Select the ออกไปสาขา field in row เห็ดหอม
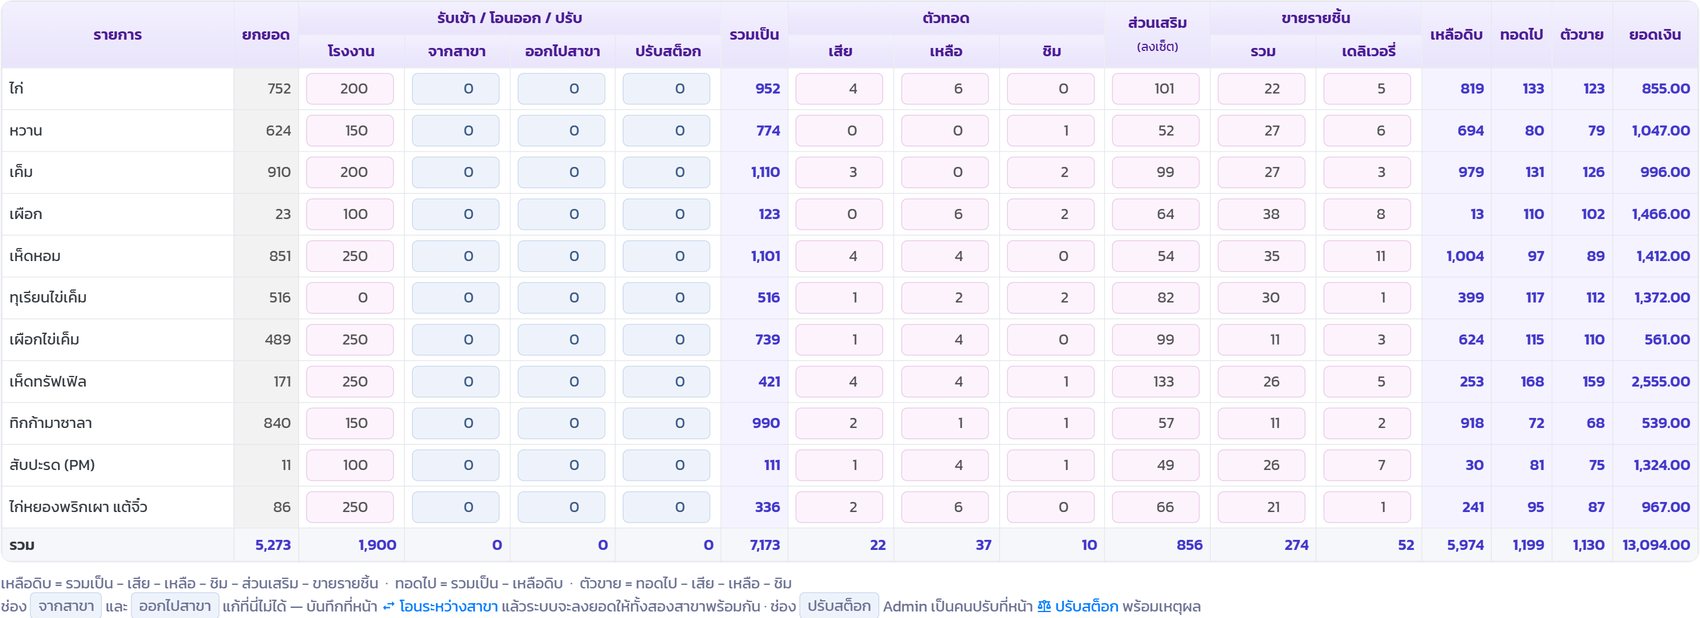Viewport: 1700px width, 618px height. [x=561, y=256]
